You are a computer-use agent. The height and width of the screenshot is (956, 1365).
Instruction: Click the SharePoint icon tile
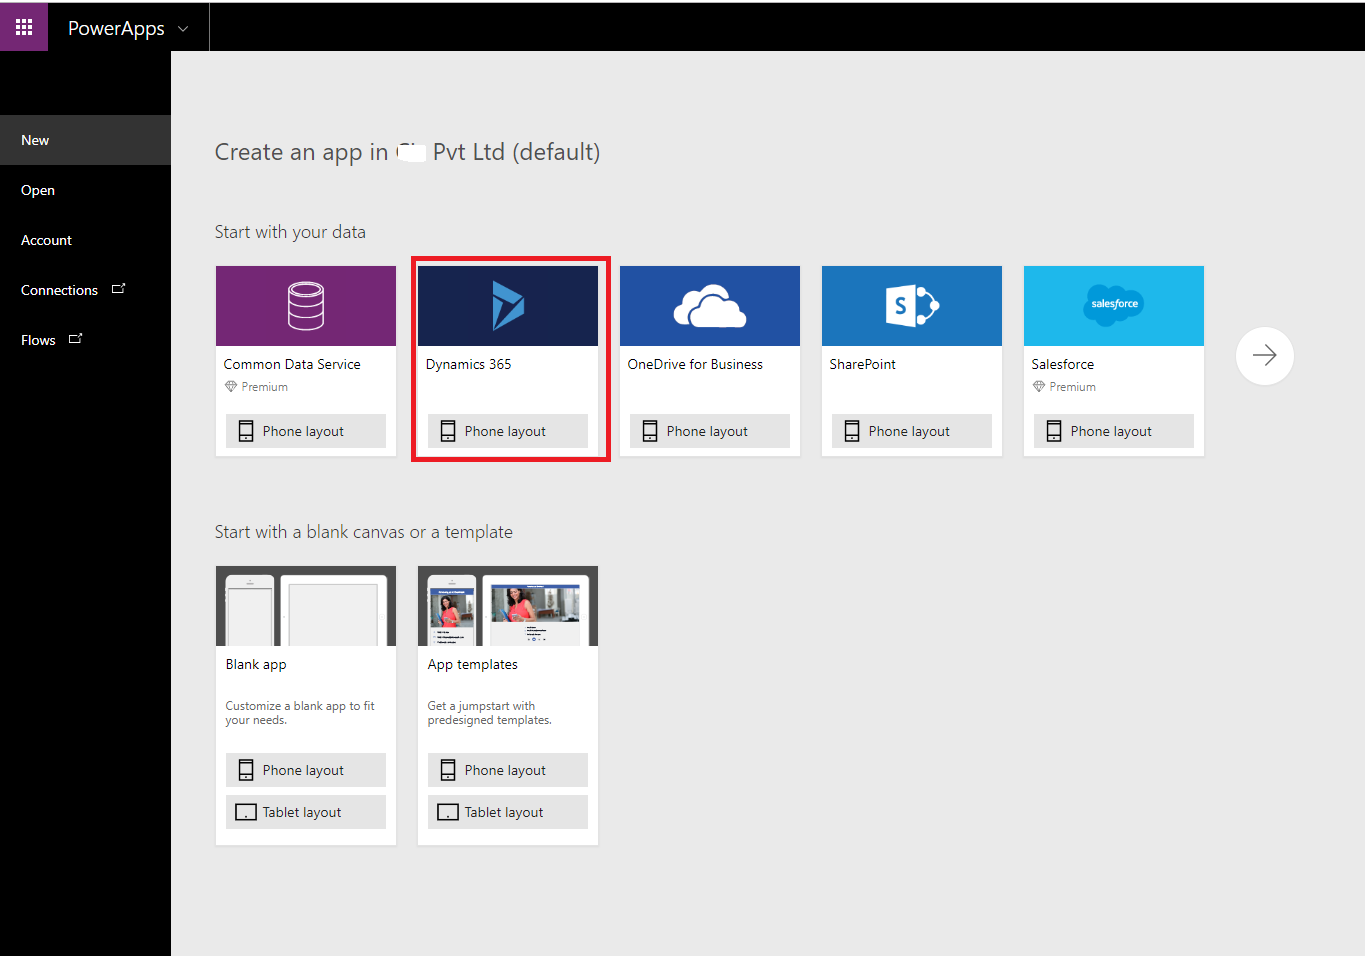click(911, 304)
